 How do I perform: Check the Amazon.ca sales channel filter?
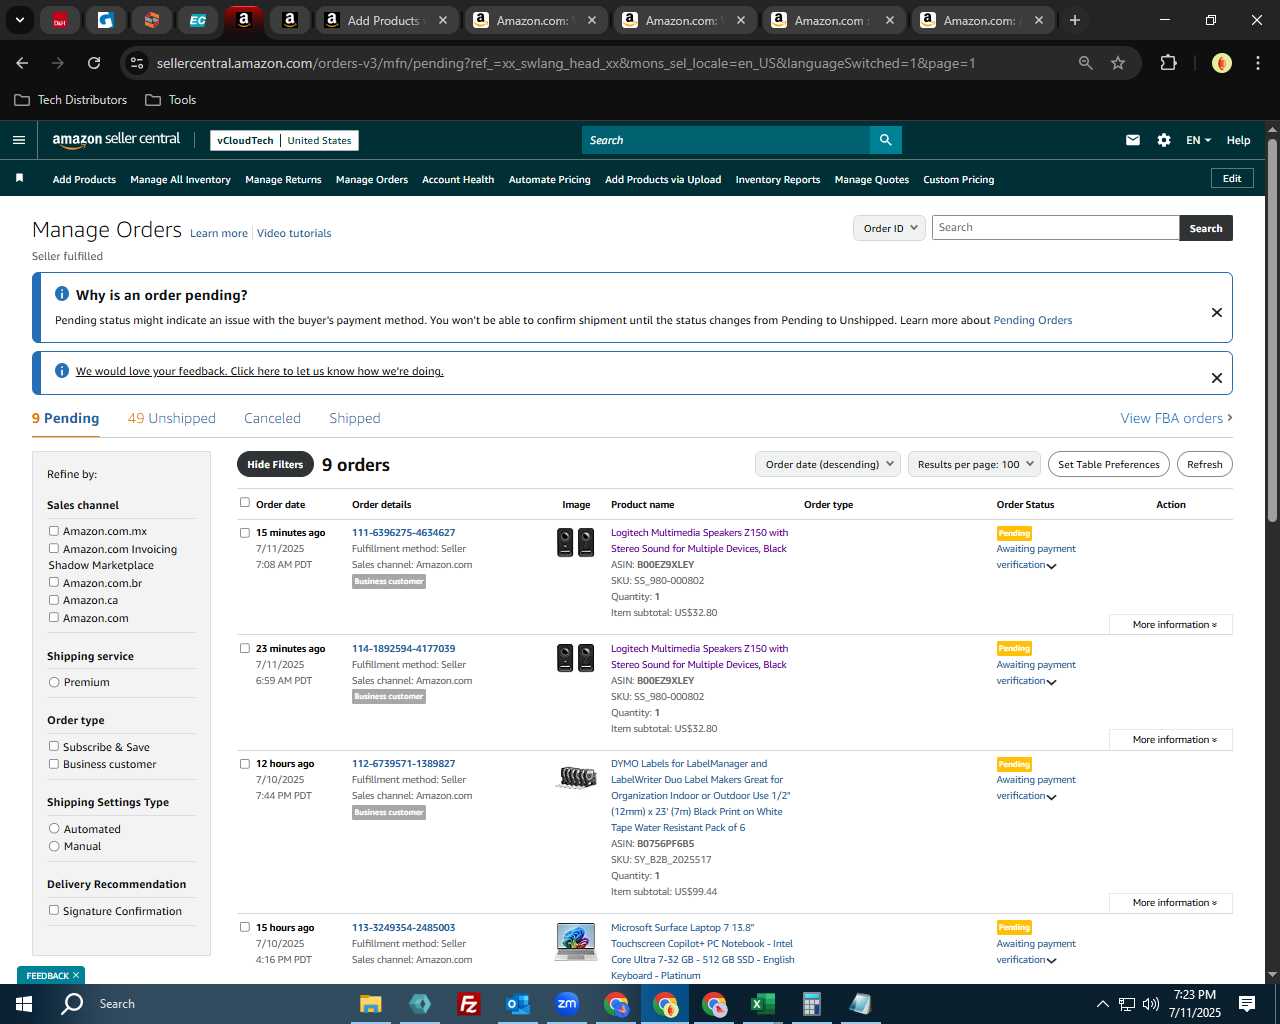click(x=54, y=600)
